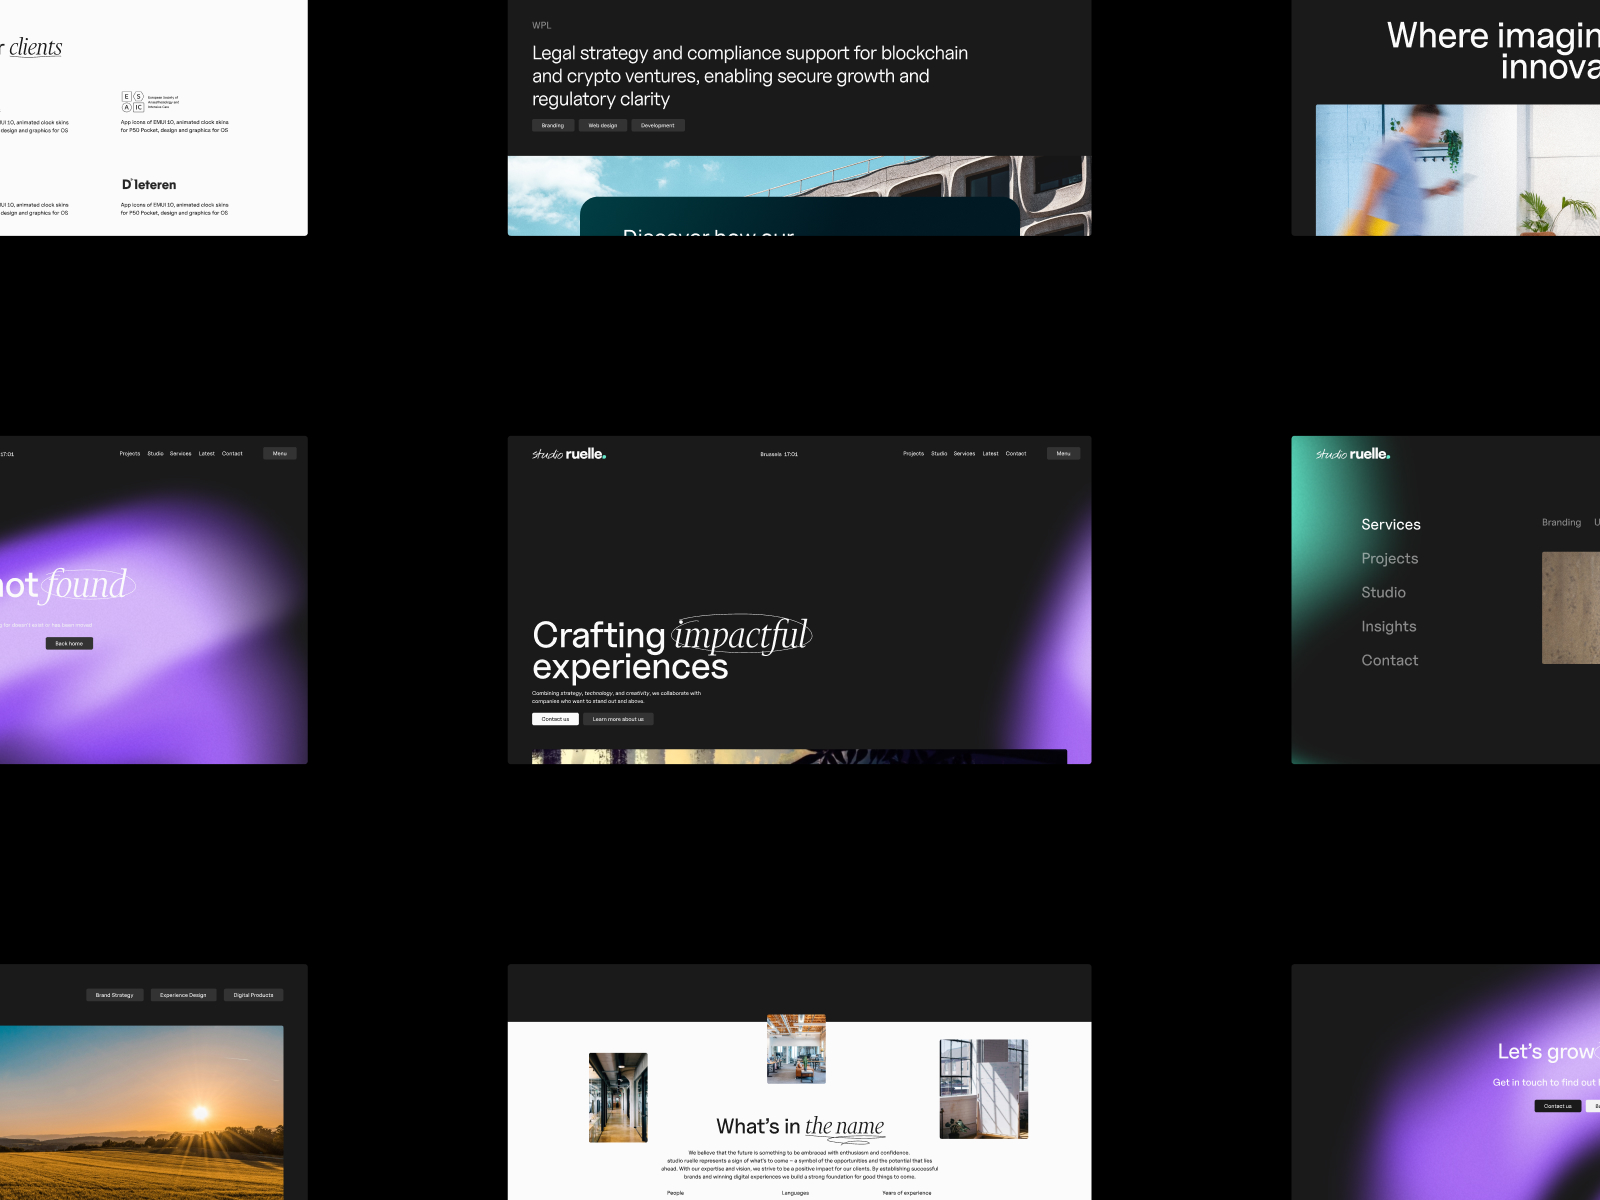
Task: Click the Contact us button on the Let's grow card
Action: [x=1558, y=1106]
